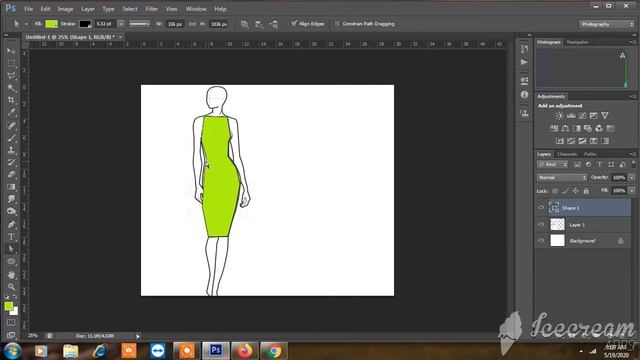
Task: Select the Healing Brush tool
Action: 11,125
